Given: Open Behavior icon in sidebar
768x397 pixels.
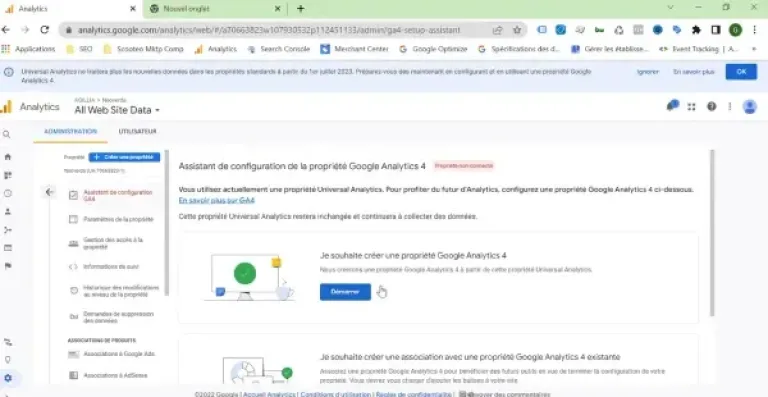Looking at the screenshot, I should coord(7,248).
